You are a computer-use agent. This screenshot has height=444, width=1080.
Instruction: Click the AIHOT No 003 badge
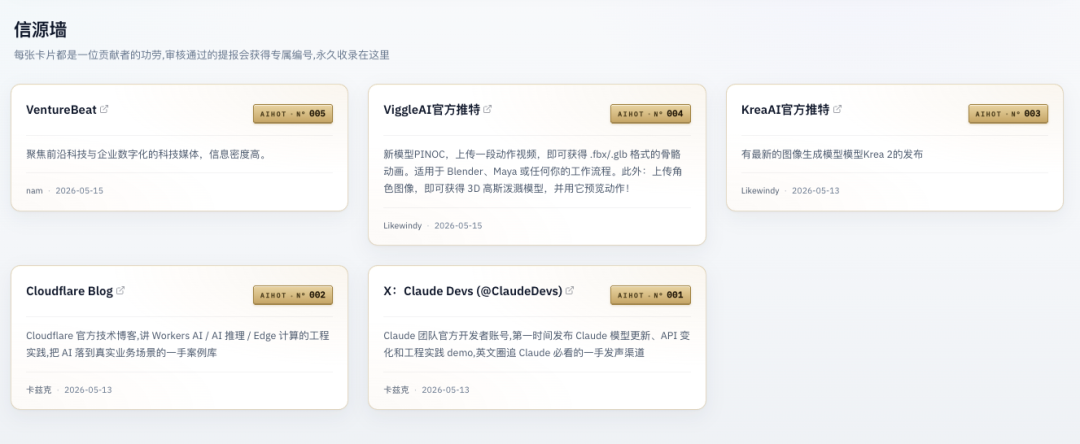(1008, 114)
